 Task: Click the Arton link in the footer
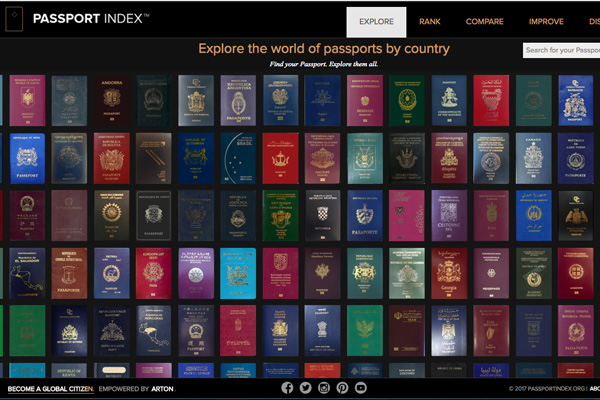(x=161, y=388)
